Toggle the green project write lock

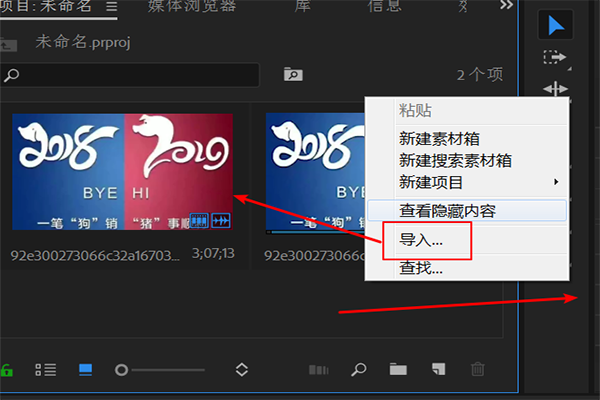coord(7,370)
